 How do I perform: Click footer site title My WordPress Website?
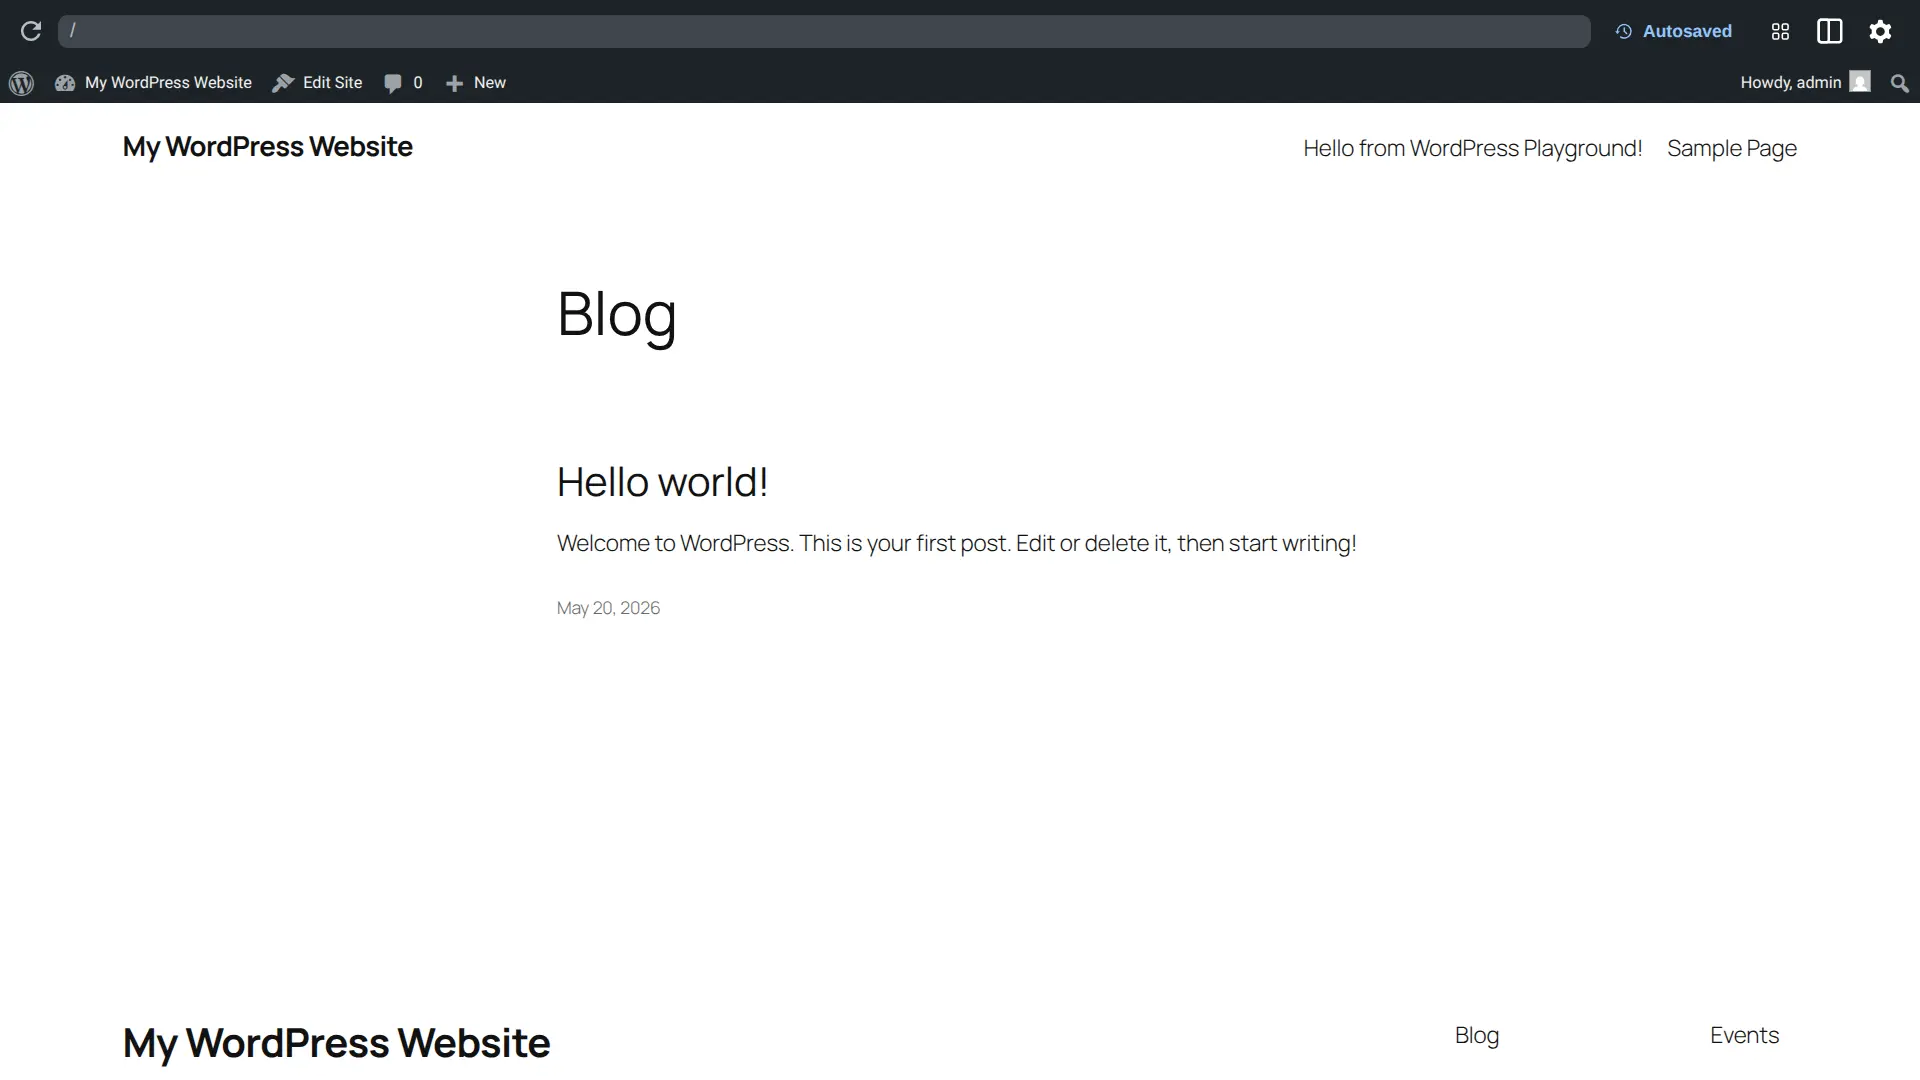pyautogui.click(x=336, y=1043)
